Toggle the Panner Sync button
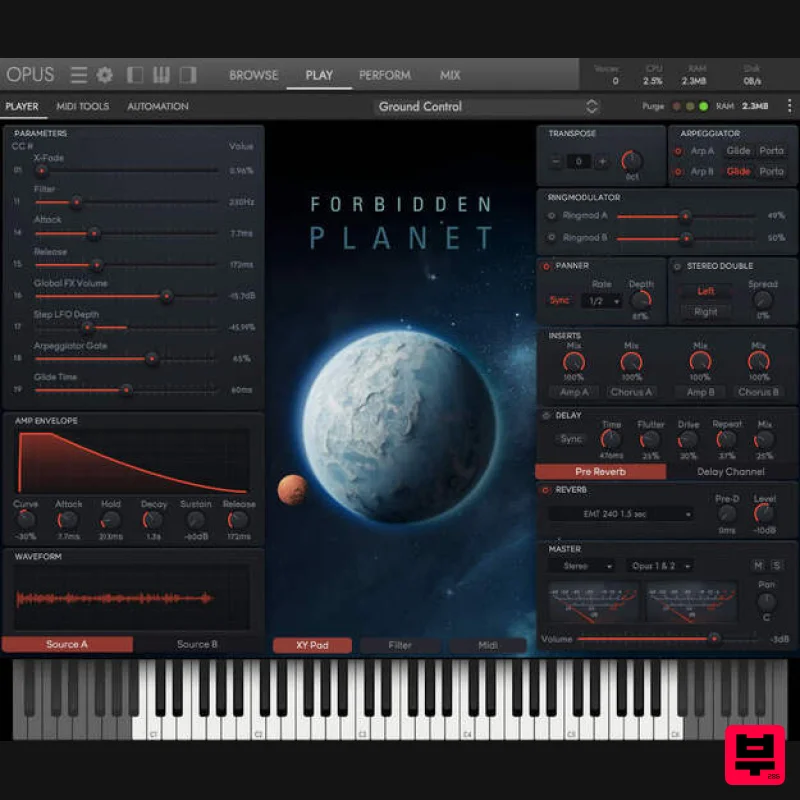 click(560, 301)
